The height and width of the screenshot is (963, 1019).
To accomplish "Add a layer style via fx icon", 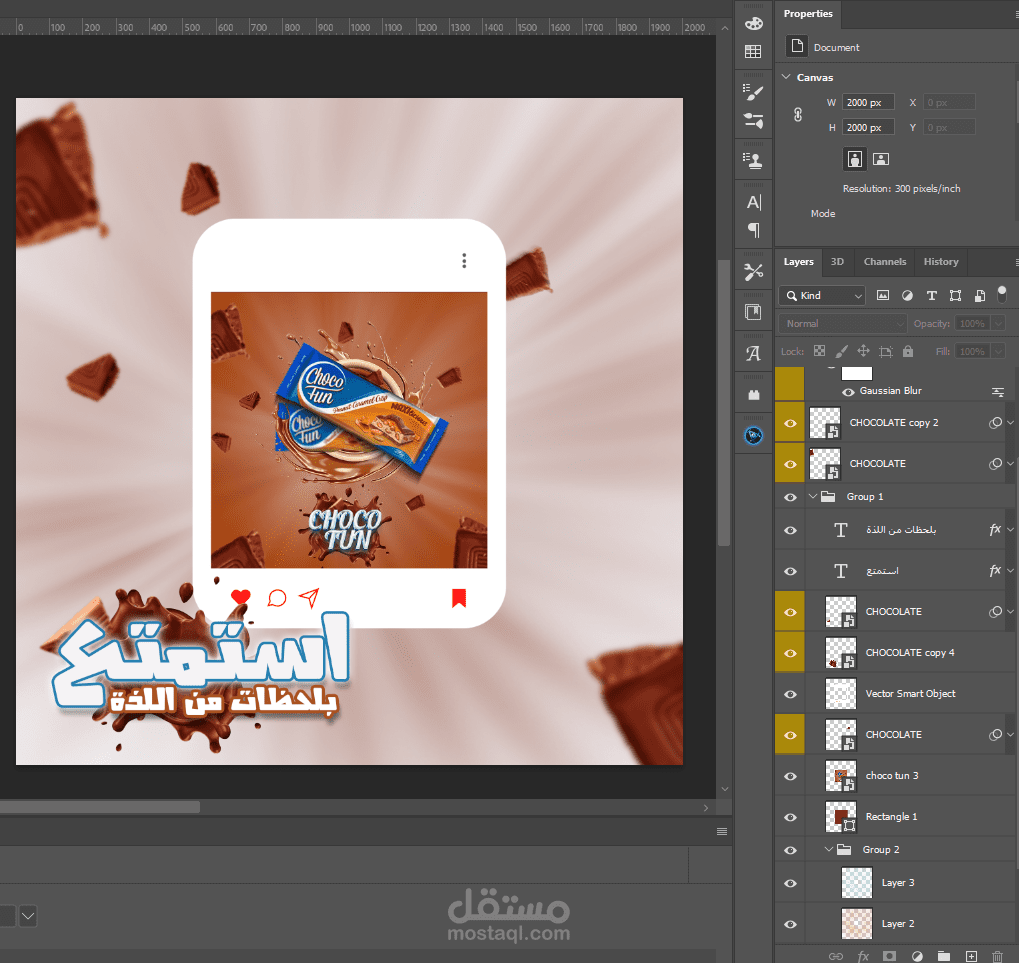I will click(863, 956).
